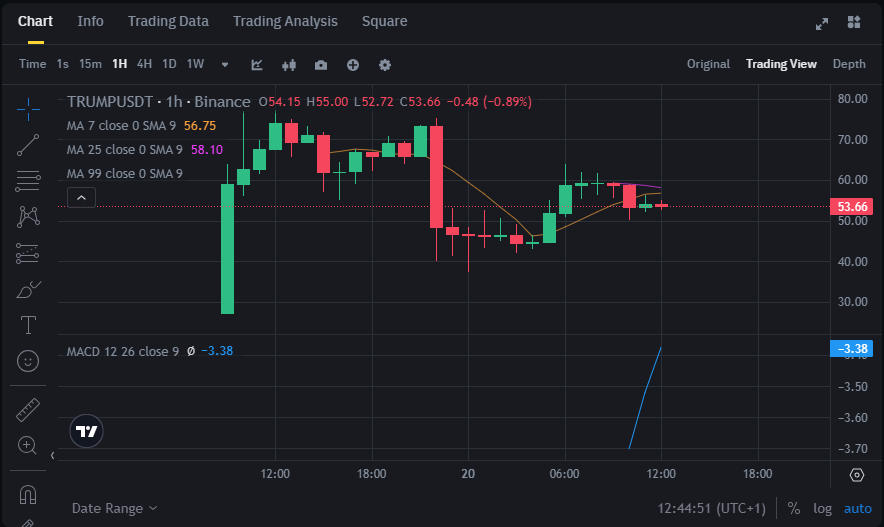The width and height of the screenshot is (884, 527).
Task: Change the candlestick chart type
Action: [x=289, y=65]
